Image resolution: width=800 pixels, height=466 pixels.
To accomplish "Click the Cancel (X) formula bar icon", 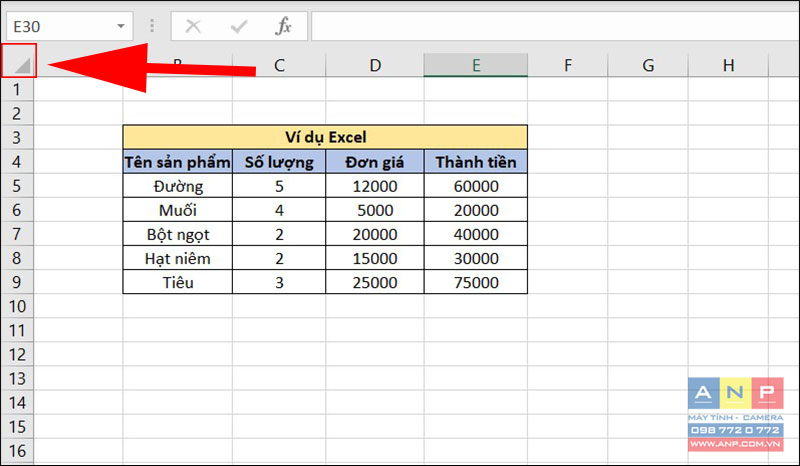I will coord(193,26).
